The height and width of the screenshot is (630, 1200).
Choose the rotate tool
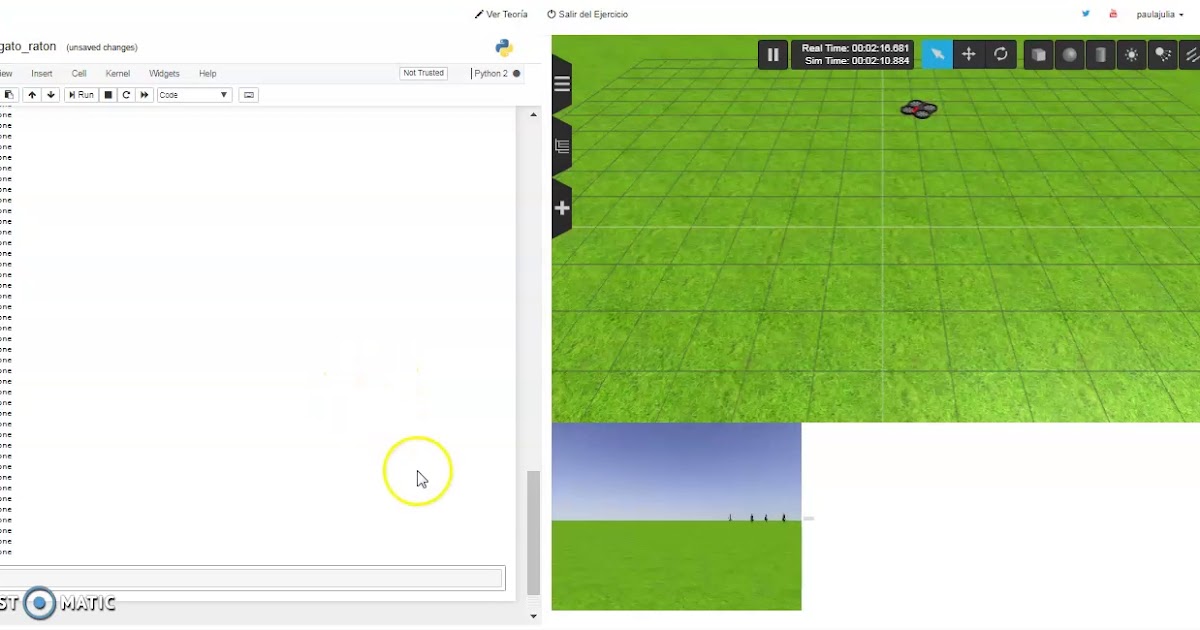click(x=1000, y=55)
